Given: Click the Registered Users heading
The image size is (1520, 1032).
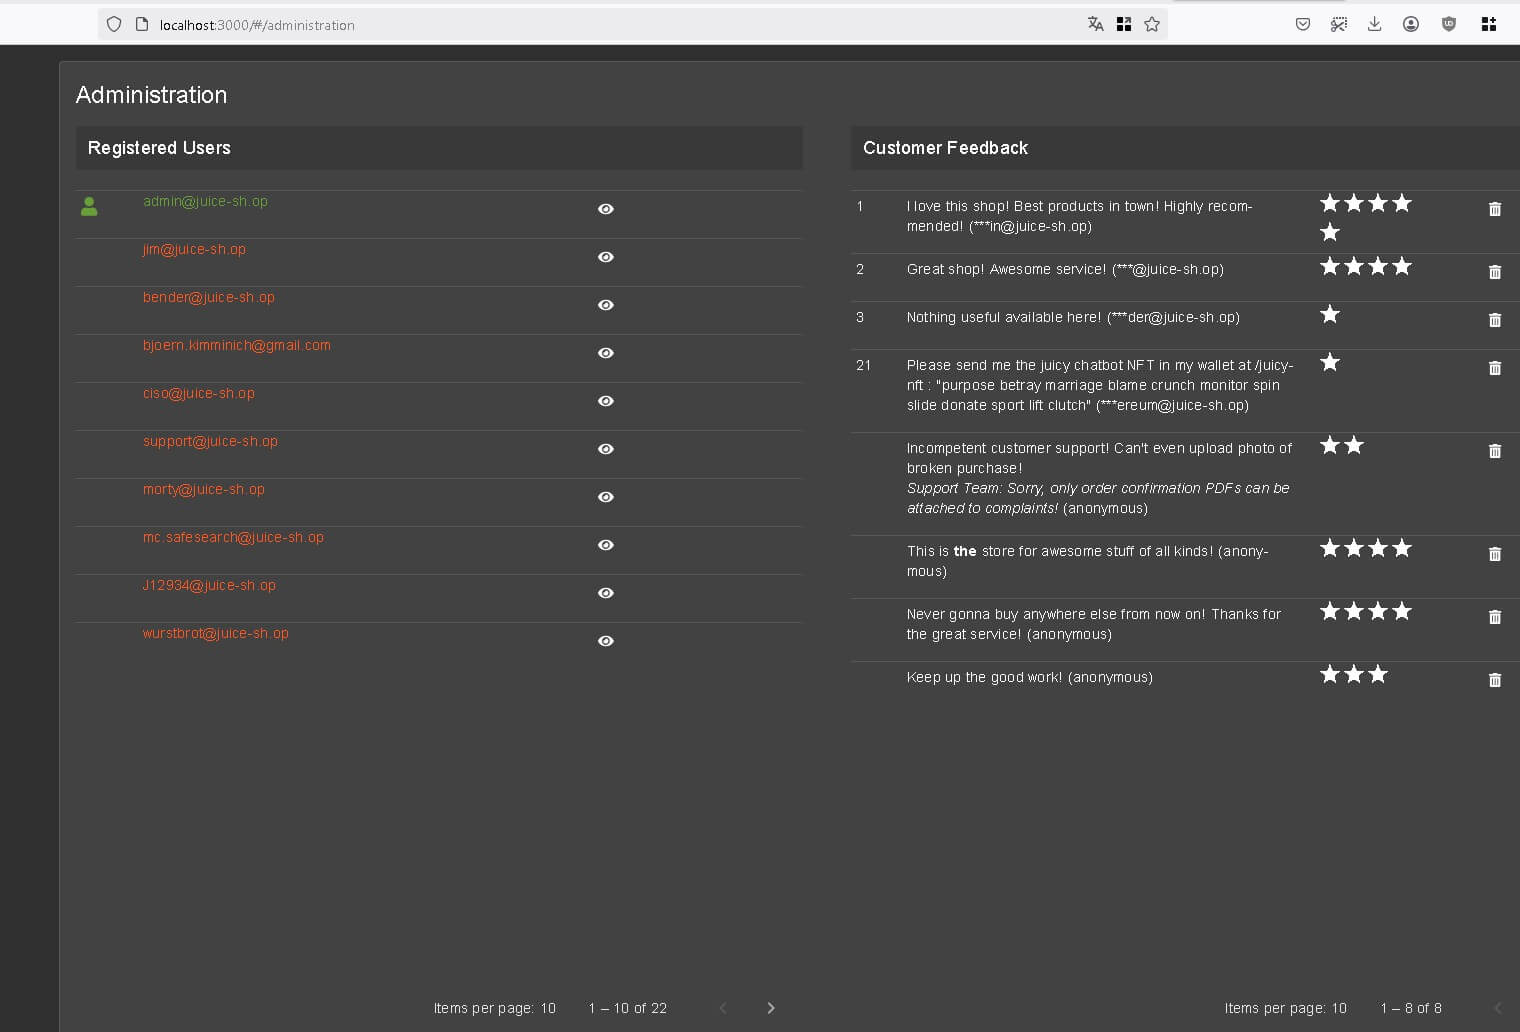Looking at the screenshot, I should 159,148.
